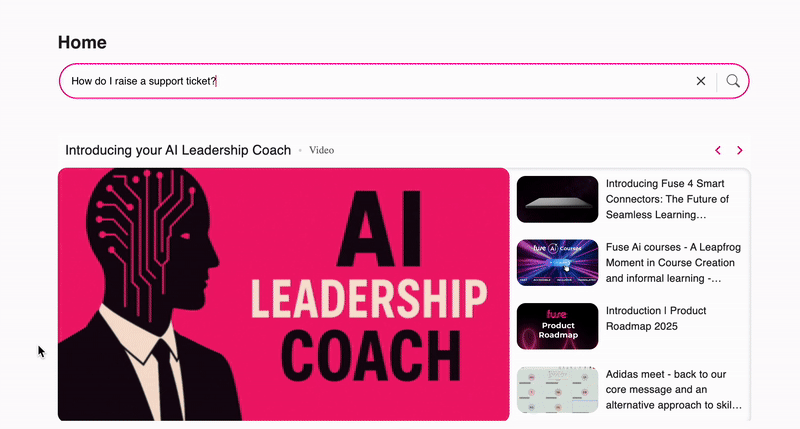The image size is (800, 429).
Task: Click the Video content type label
Action: [321, 150]
